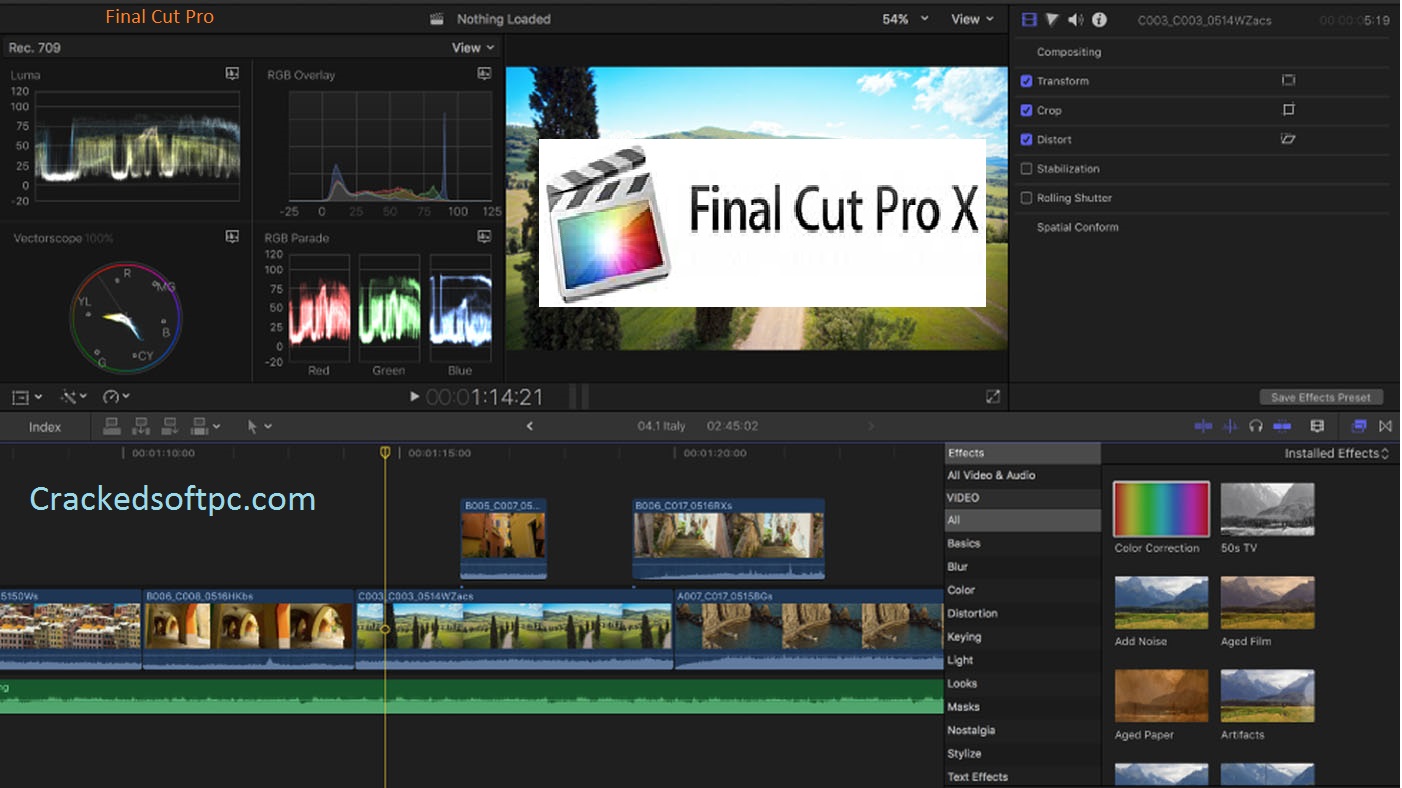Connect clip to primary storyline icon
This screenshot has height=788, width=1402.
(112, 426)
